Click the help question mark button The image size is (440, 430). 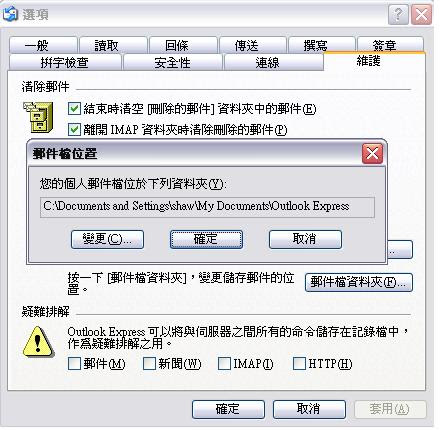(x=398, y=15)
